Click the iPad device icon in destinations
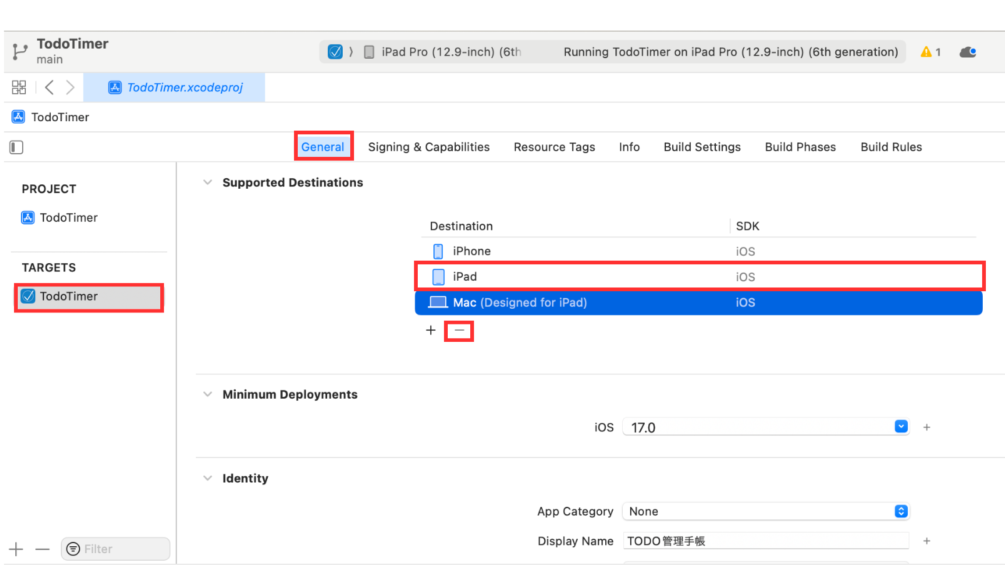This screenshot has width=1005, height=565. [x=438, y=277]
